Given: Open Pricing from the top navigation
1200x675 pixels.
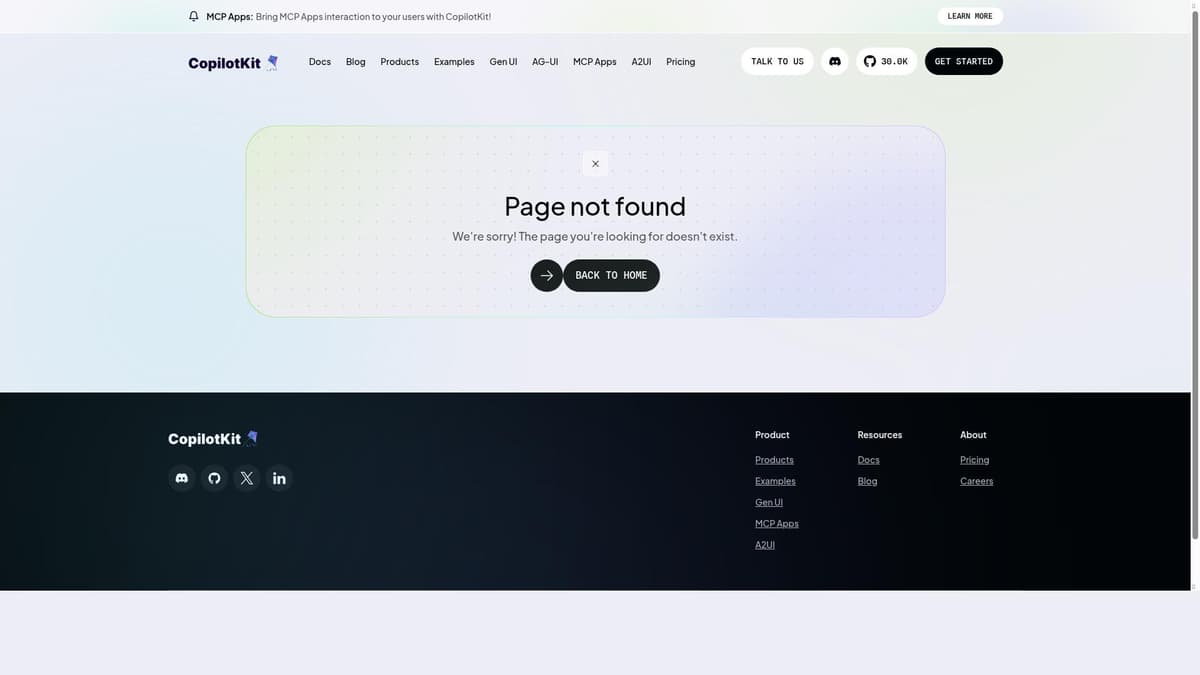Looking at the screenshot, I should pyautogui.click(x=680, y=62).
